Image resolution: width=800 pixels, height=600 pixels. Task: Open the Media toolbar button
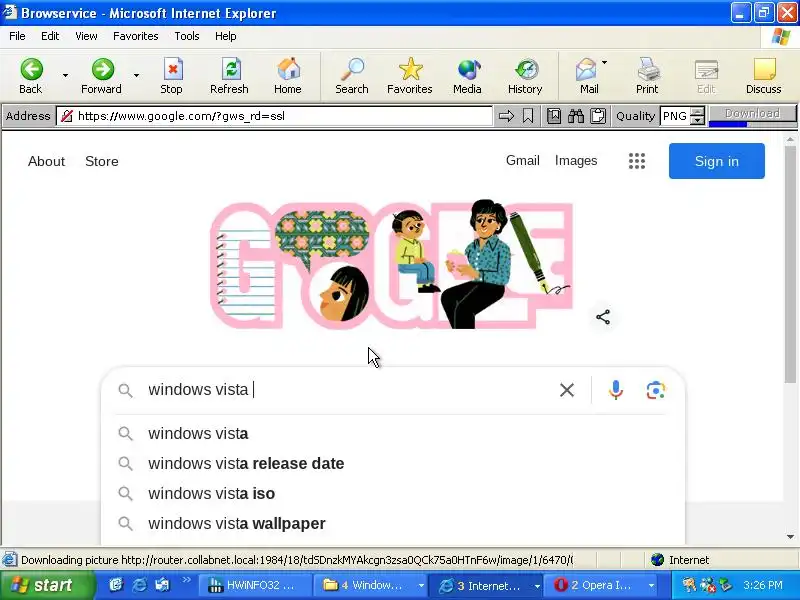(x=467, y=76)
